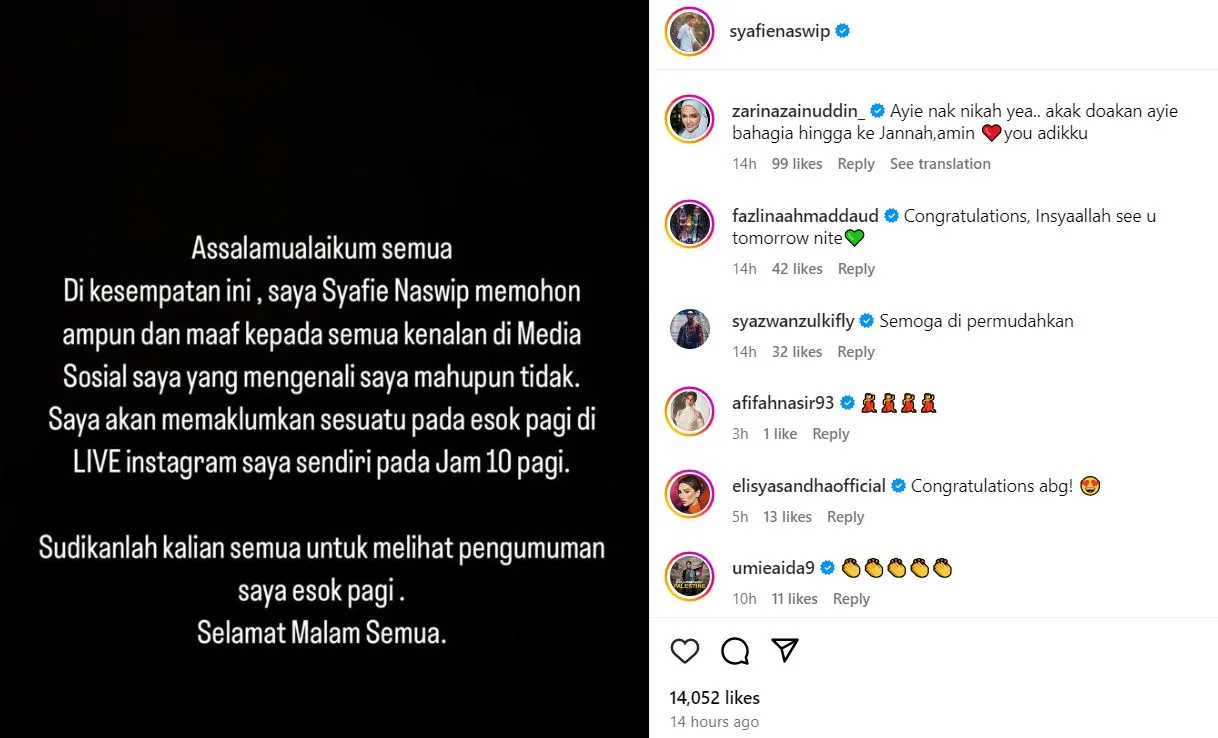Open syazwanzulkifly avatar
This screenshot has height=738, width=1218.
tap(689, 329)
